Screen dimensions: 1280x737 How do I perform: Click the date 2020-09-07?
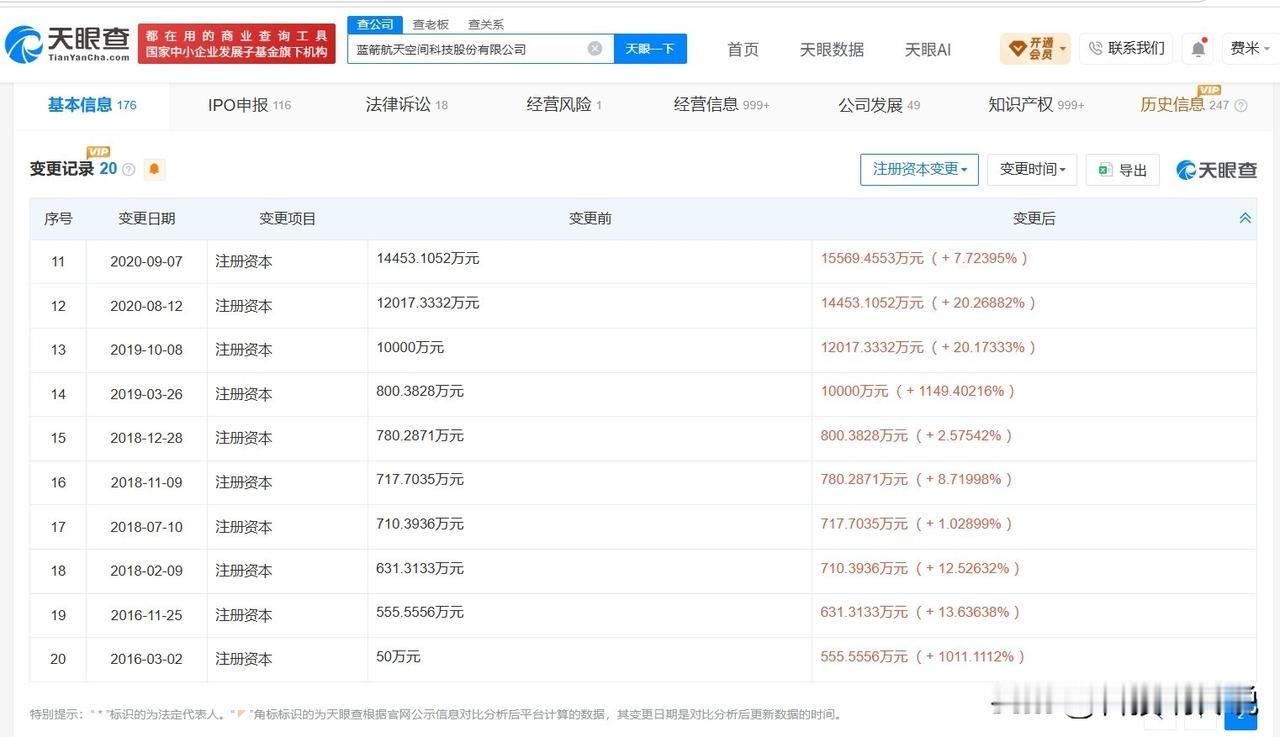click(x=147, y=262)
